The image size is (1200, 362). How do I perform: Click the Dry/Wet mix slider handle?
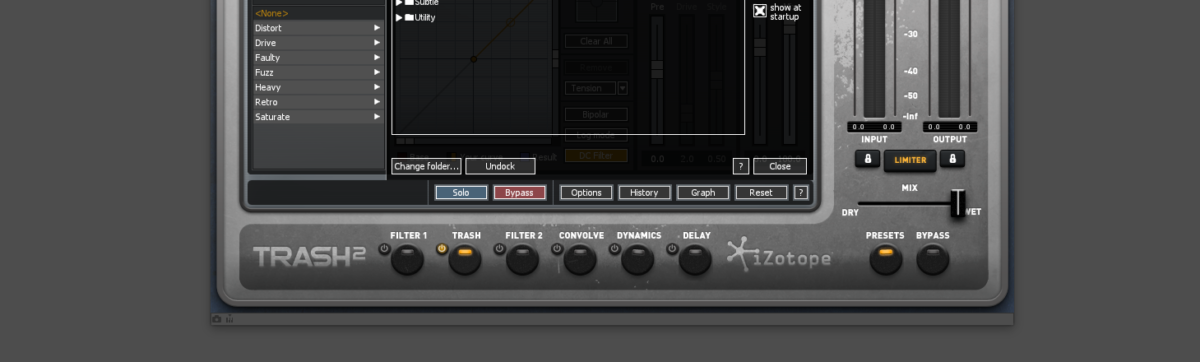958,203
